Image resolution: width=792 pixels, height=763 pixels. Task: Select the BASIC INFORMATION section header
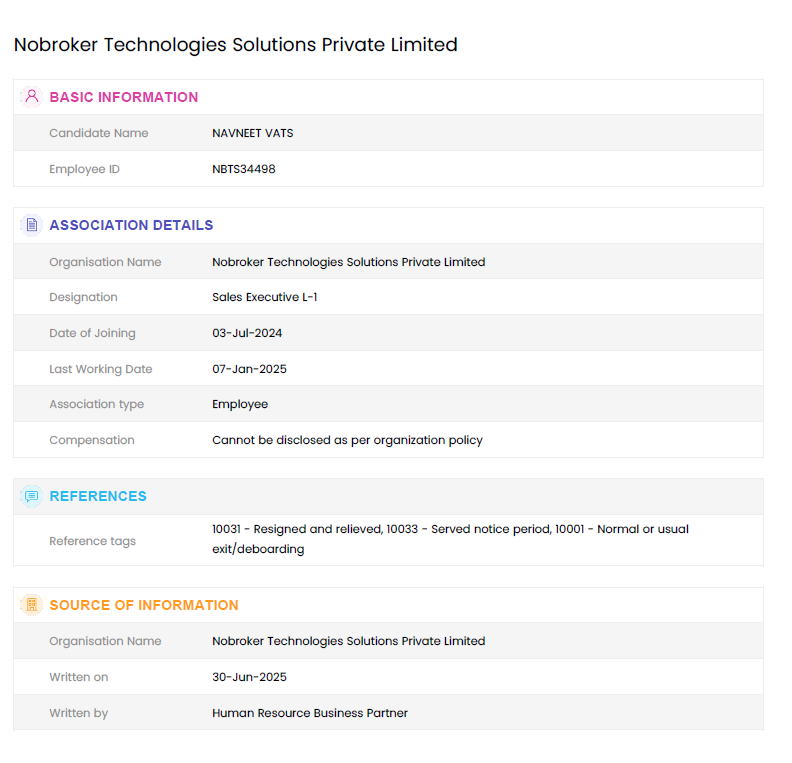tap(124, 97)
